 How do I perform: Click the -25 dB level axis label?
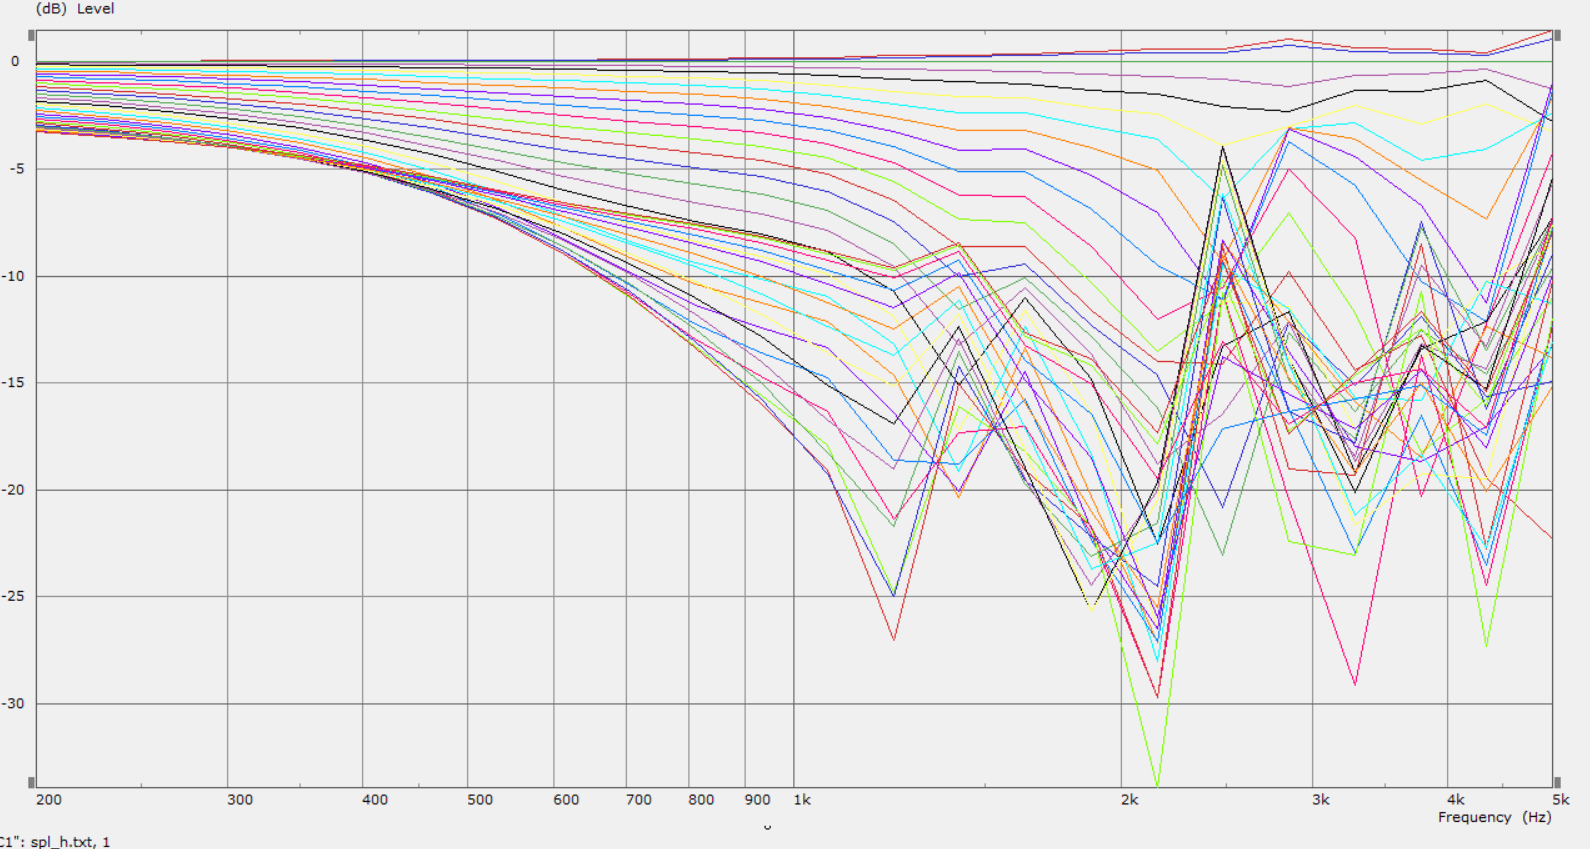pyautogui.click(x=12, y=597)
